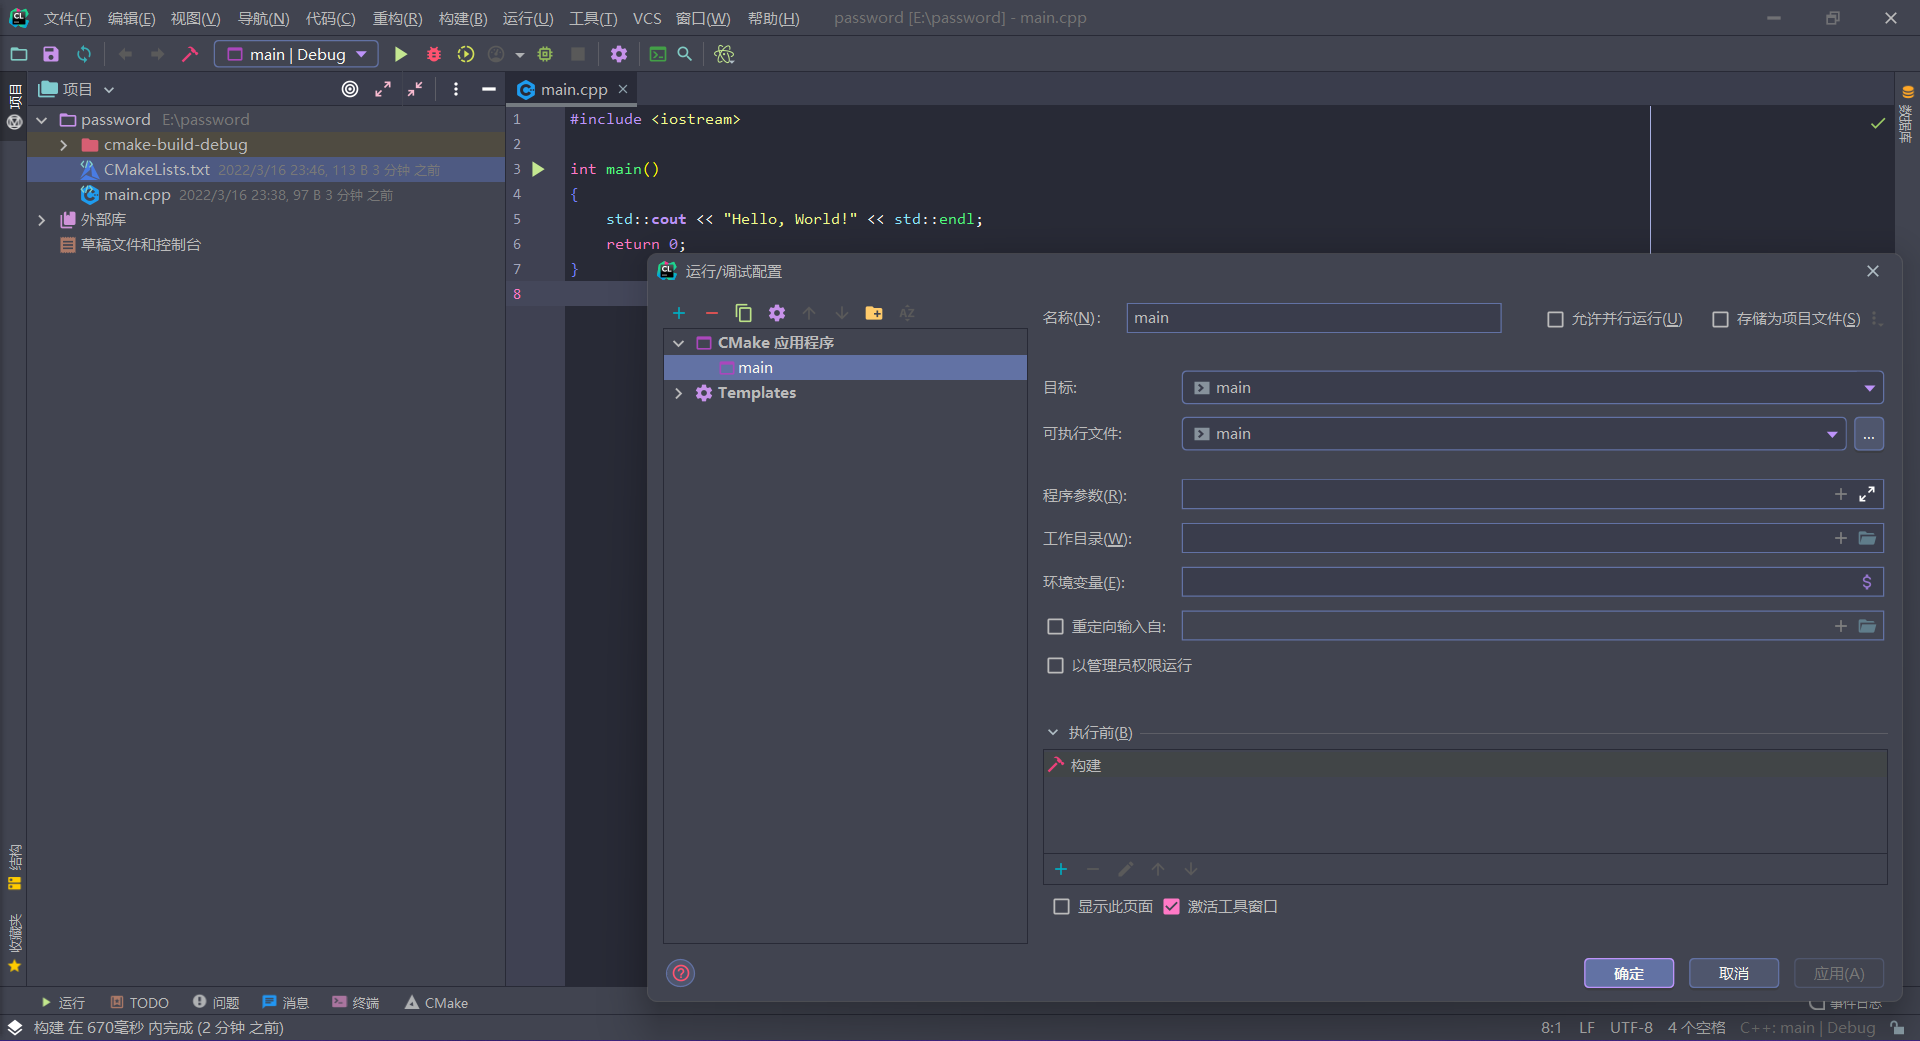
Task: Open Search Everywhere with the magnifier icon
Action: [x=685, y=54]
